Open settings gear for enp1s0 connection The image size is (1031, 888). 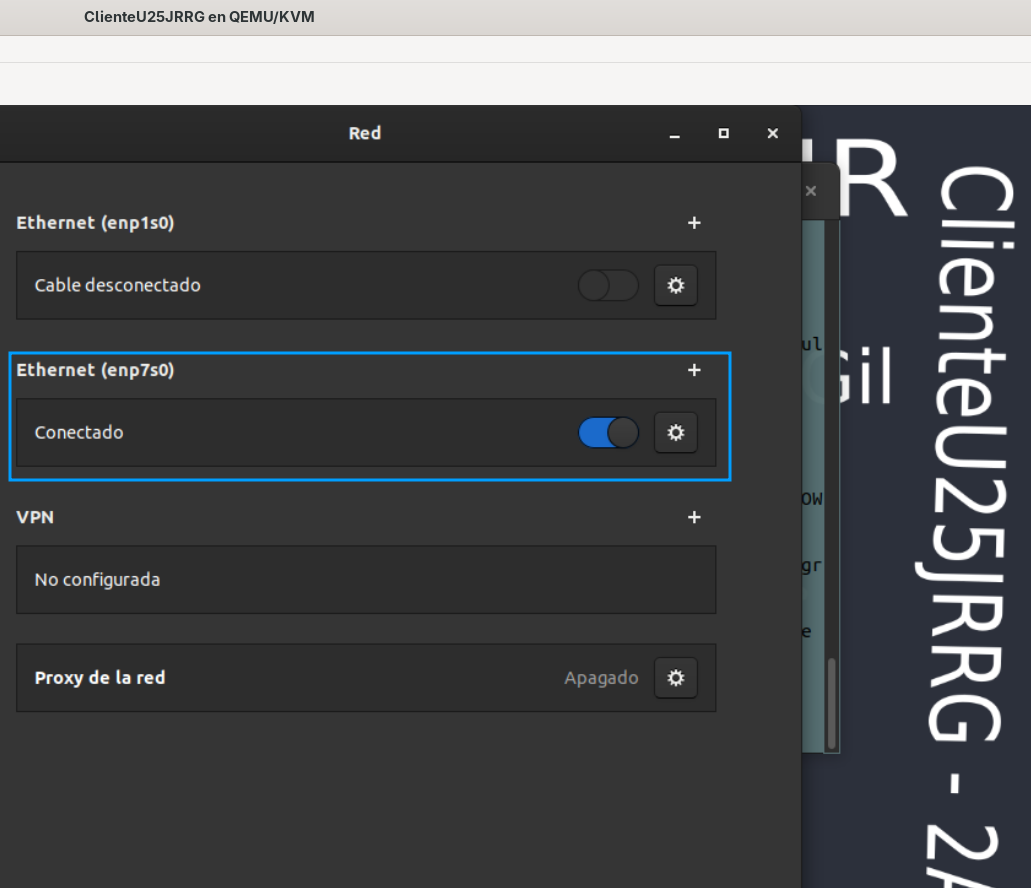tap(675, 285)
